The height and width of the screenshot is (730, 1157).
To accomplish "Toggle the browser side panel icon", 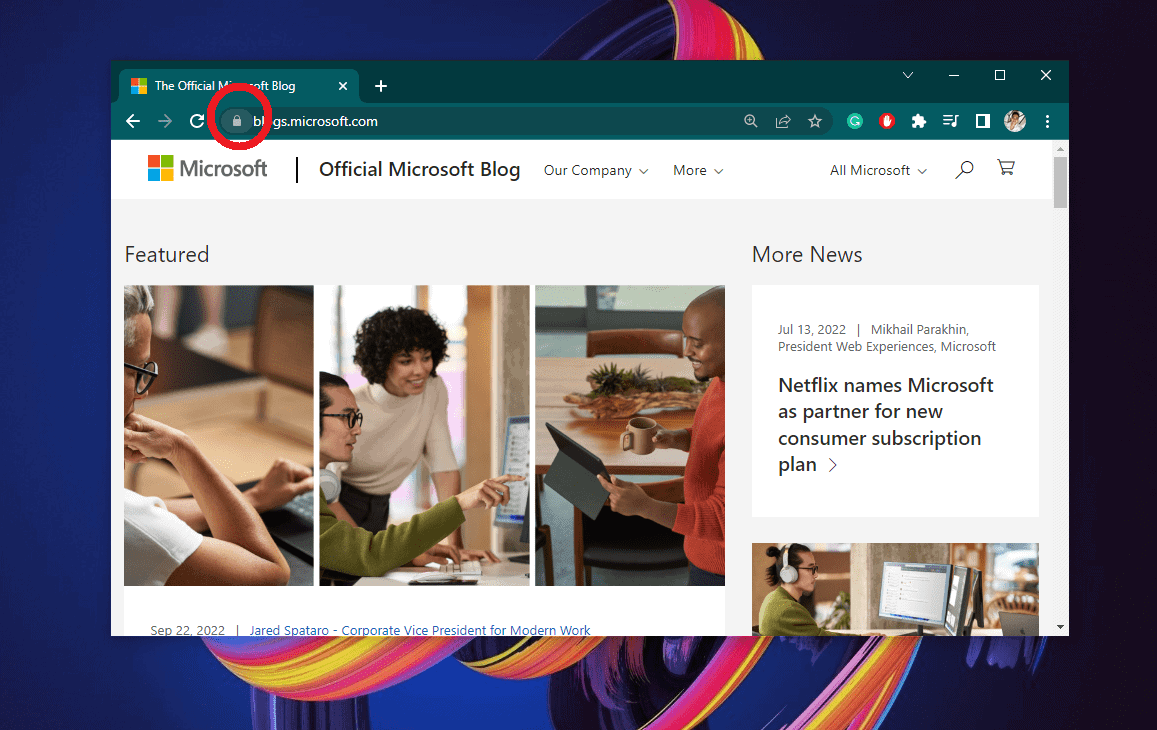I will [982, 121].
